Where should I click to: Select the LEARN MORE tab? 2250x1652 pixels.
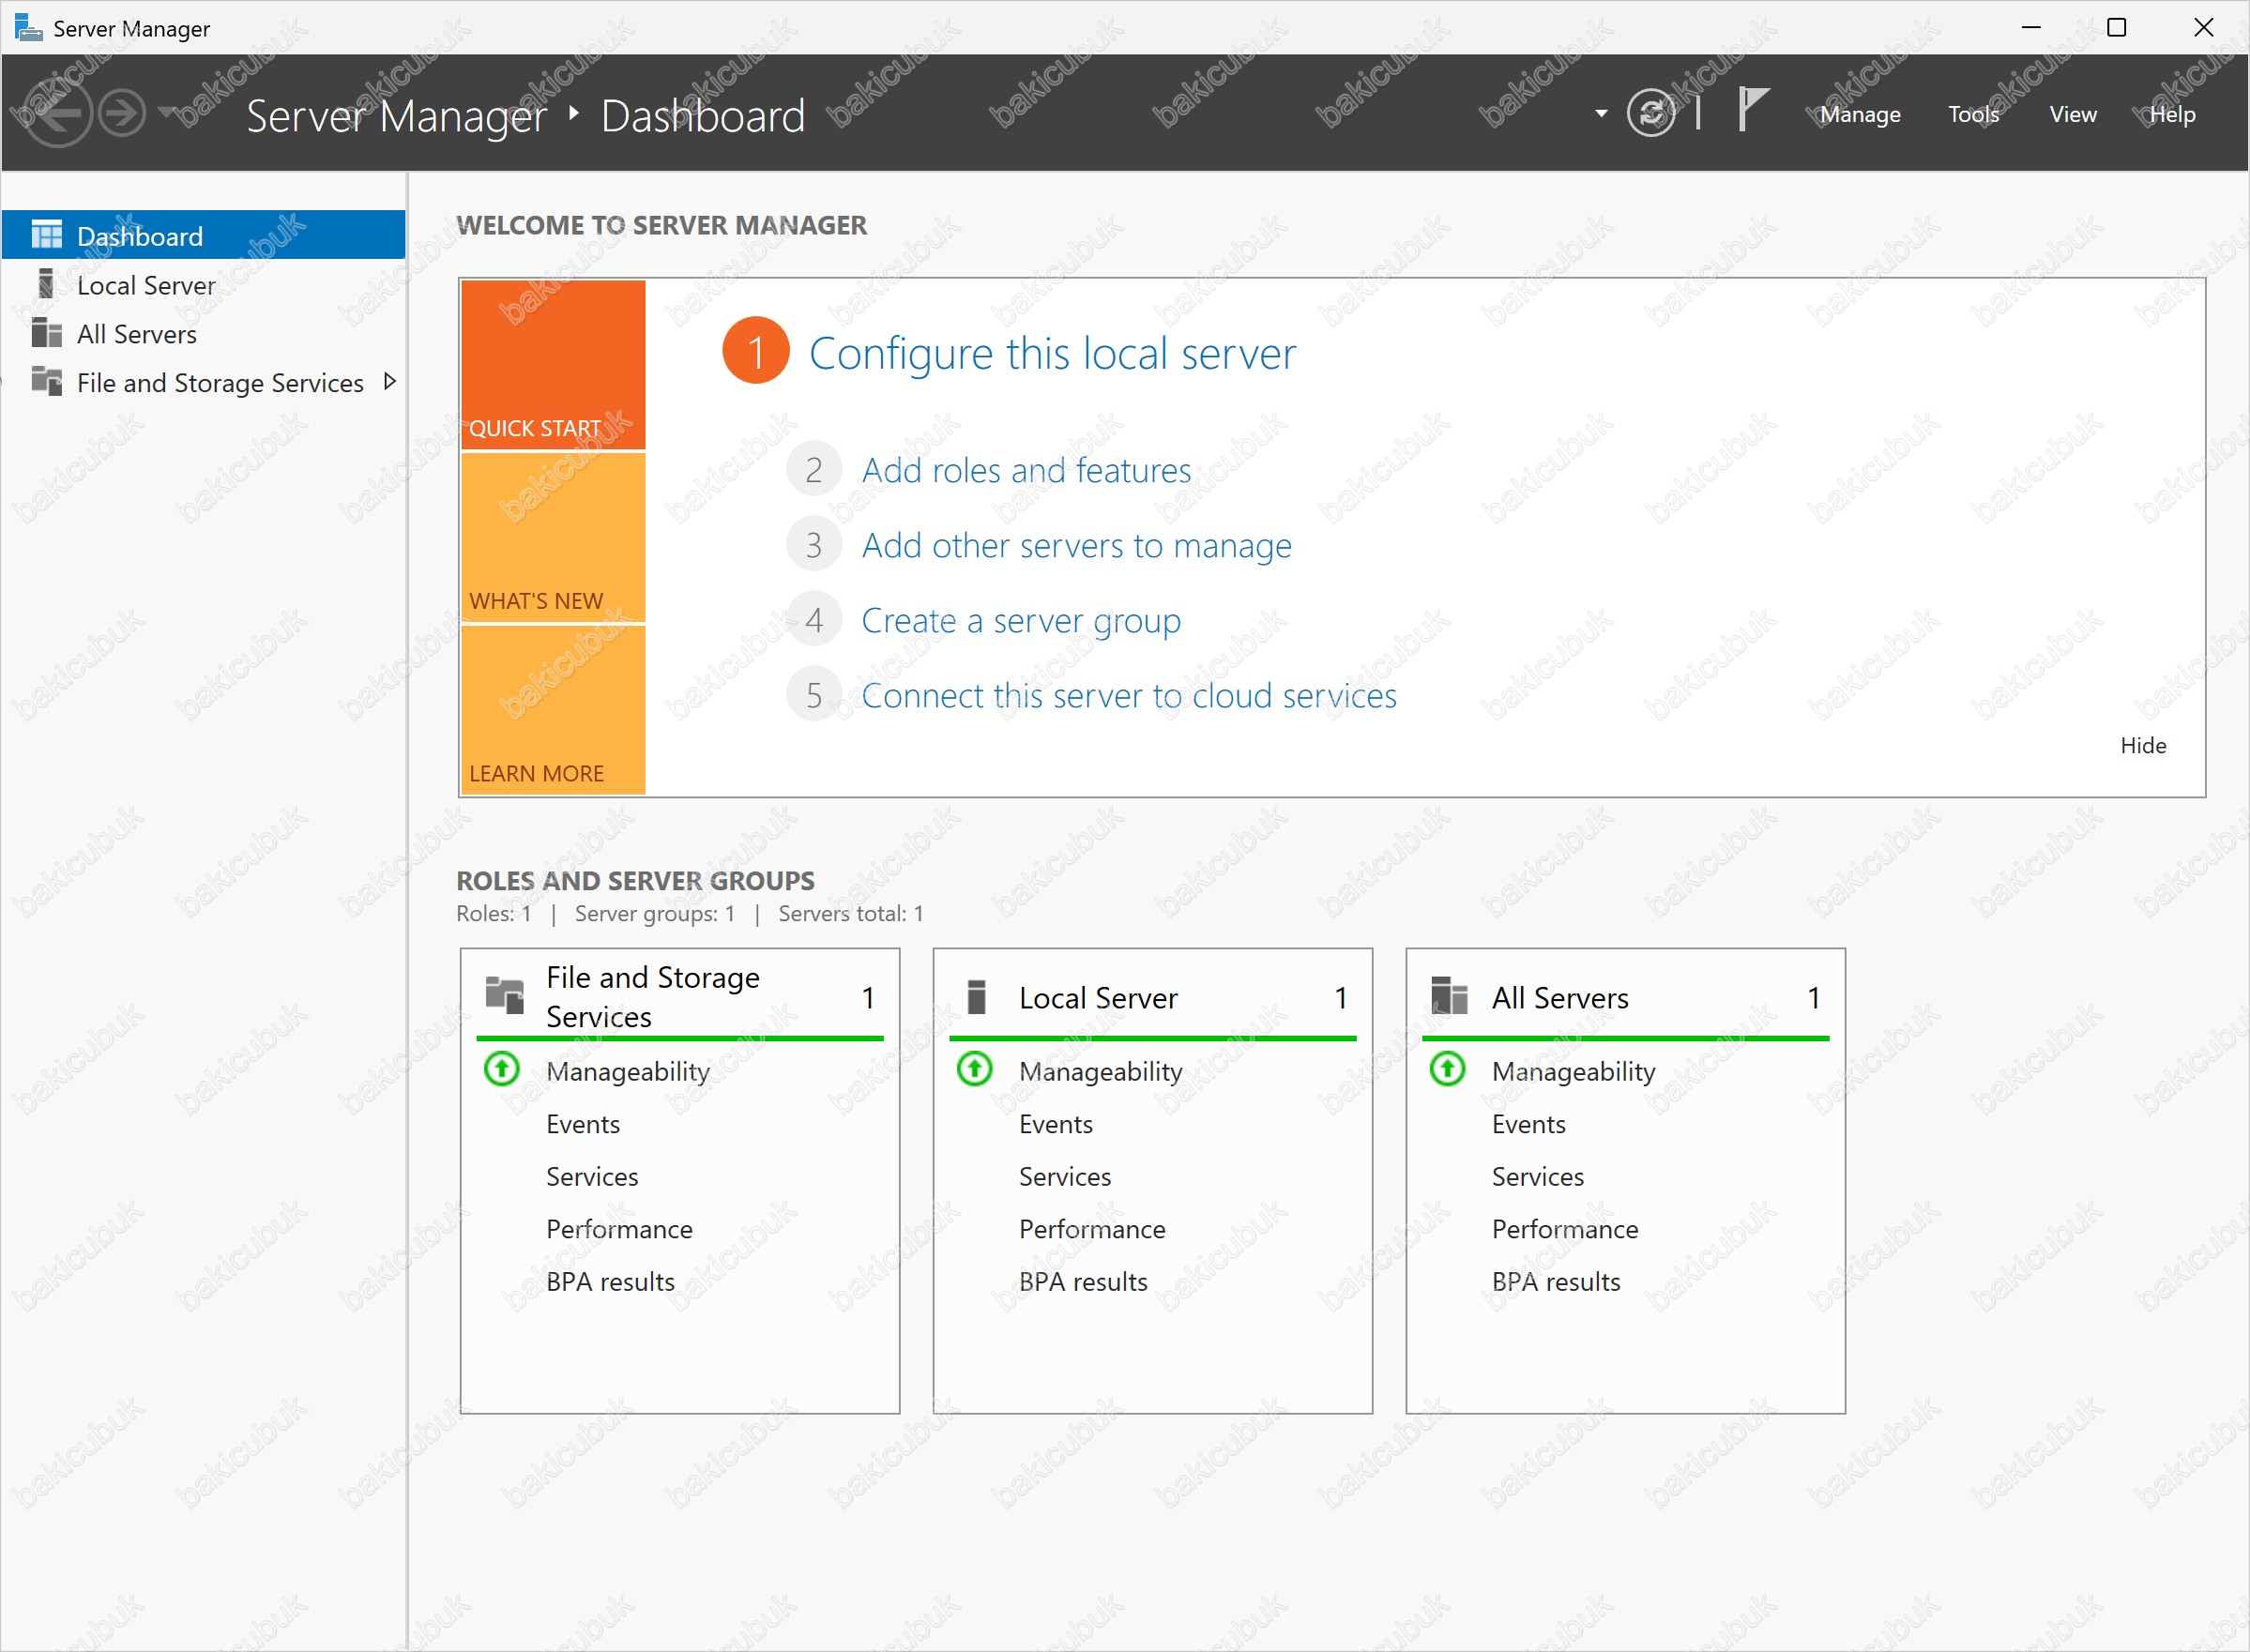click(553, 710)
